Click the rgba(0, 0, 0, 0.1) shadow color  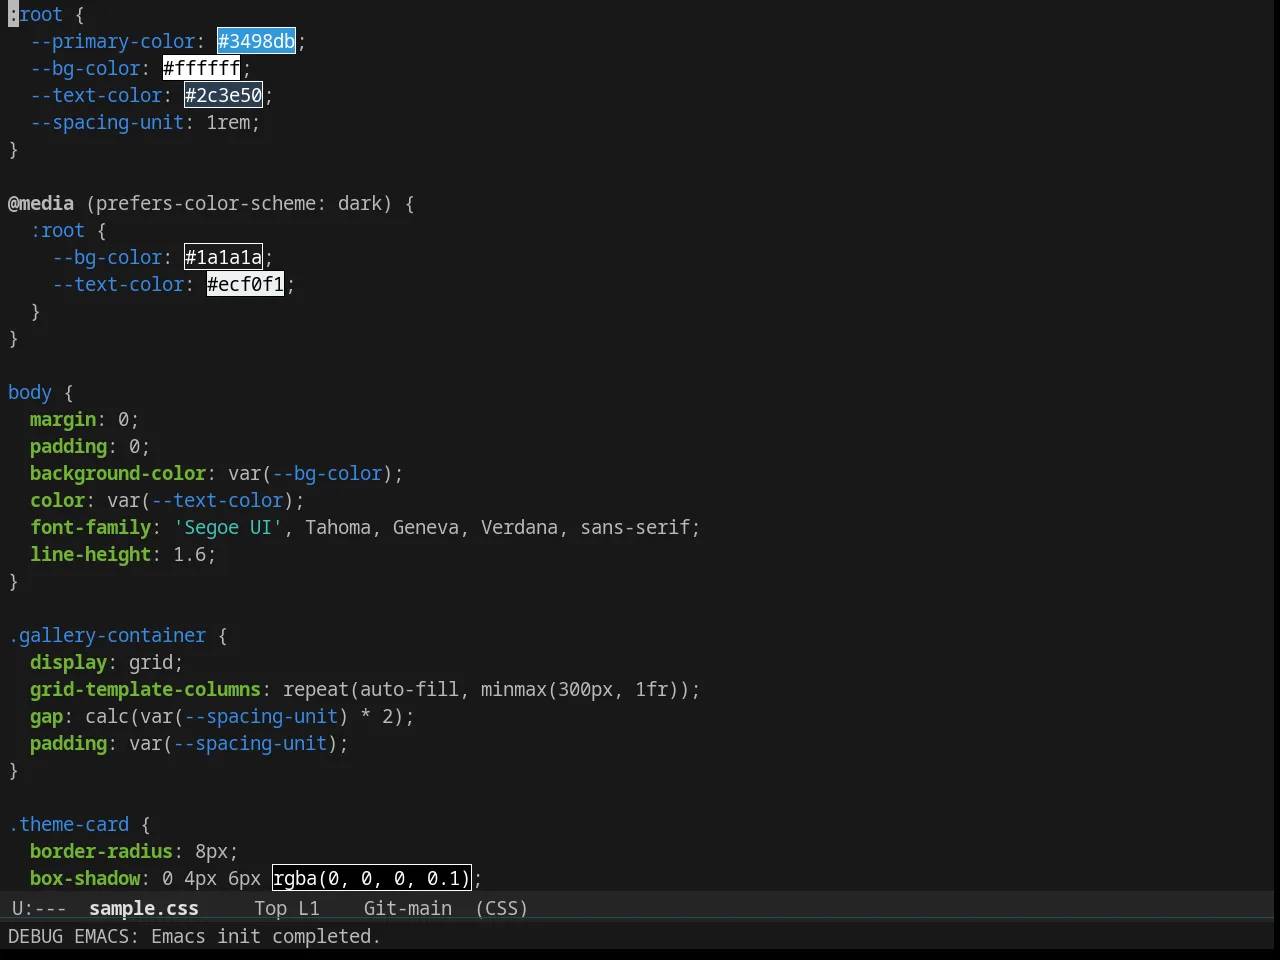pos(372,878)
